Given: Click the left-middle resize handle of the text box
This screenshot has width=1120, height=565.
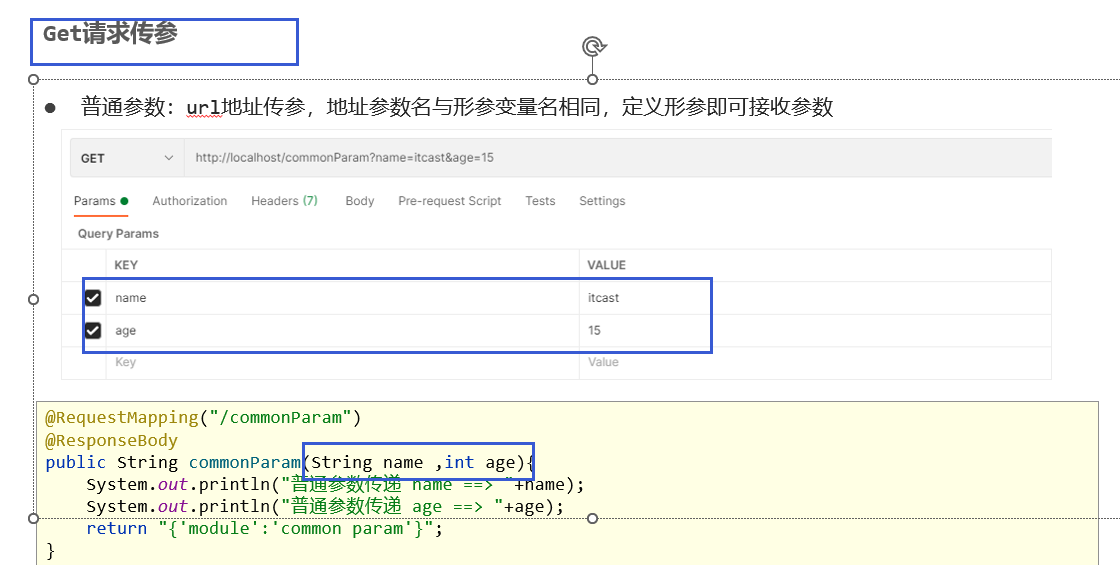Looking at the screenshot, I should tap(34, 299).
